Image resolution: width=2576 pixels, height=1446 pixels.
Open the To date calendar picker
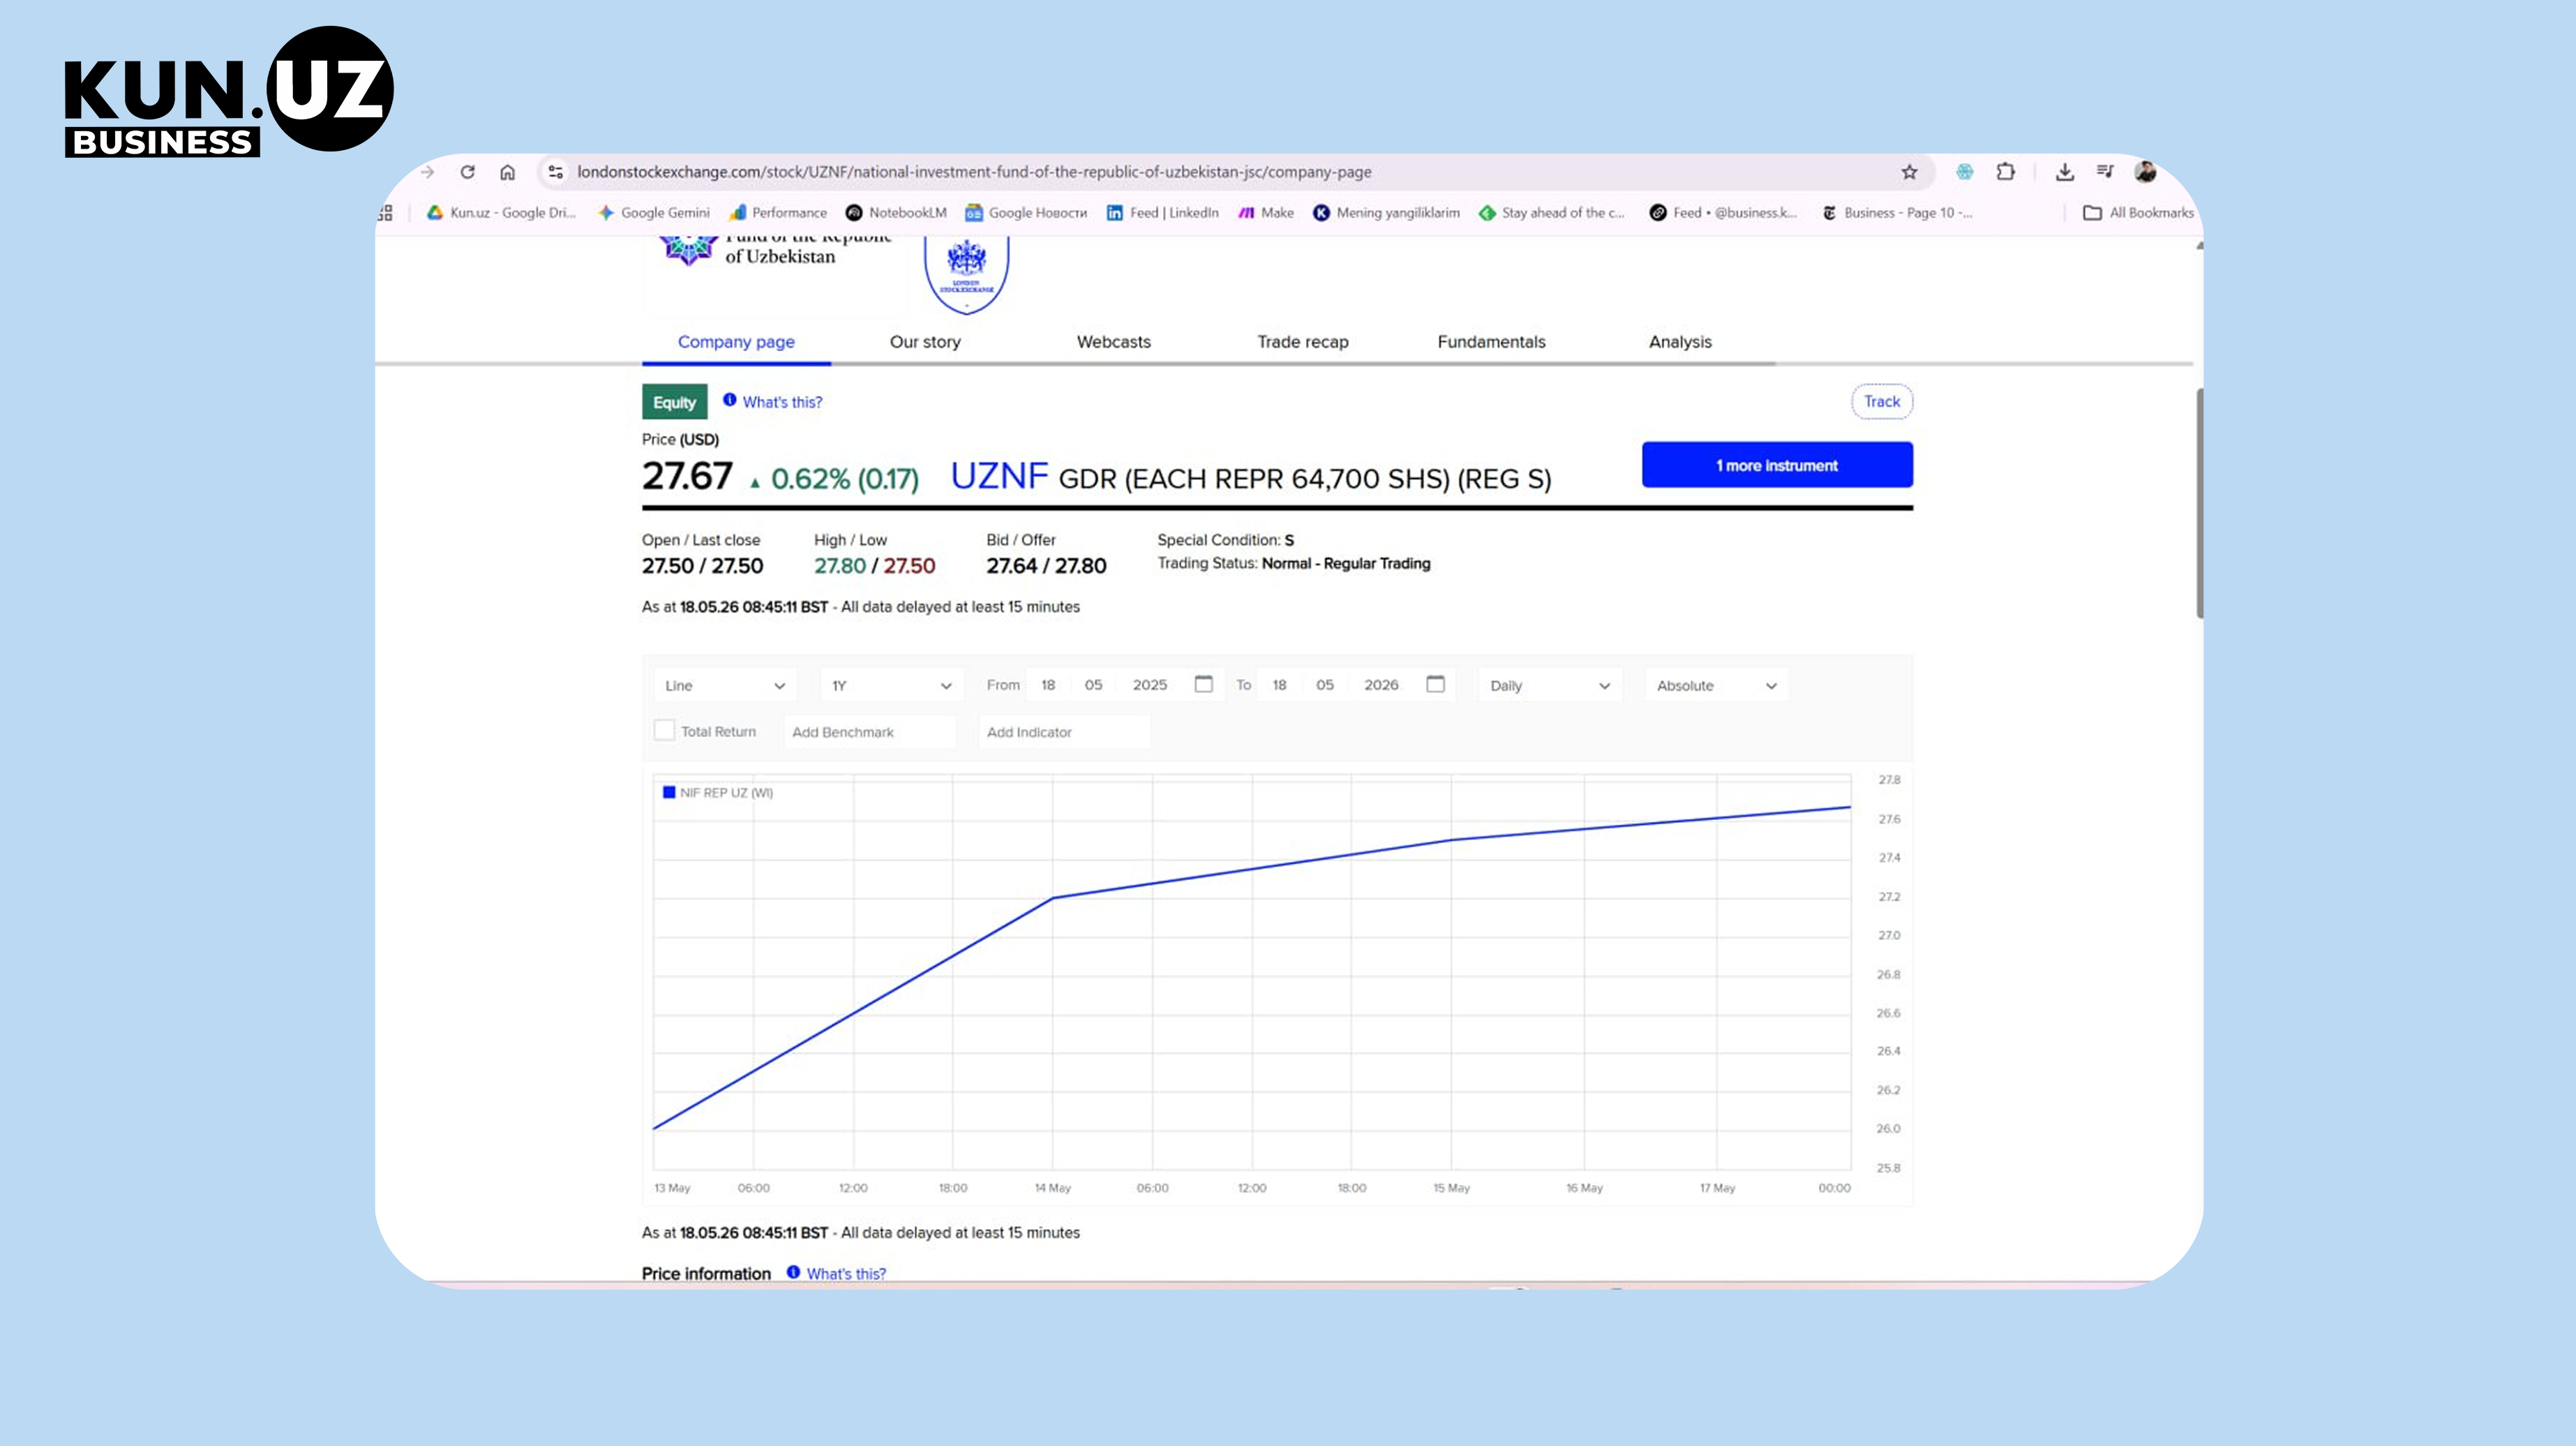tap(1436, 684)
